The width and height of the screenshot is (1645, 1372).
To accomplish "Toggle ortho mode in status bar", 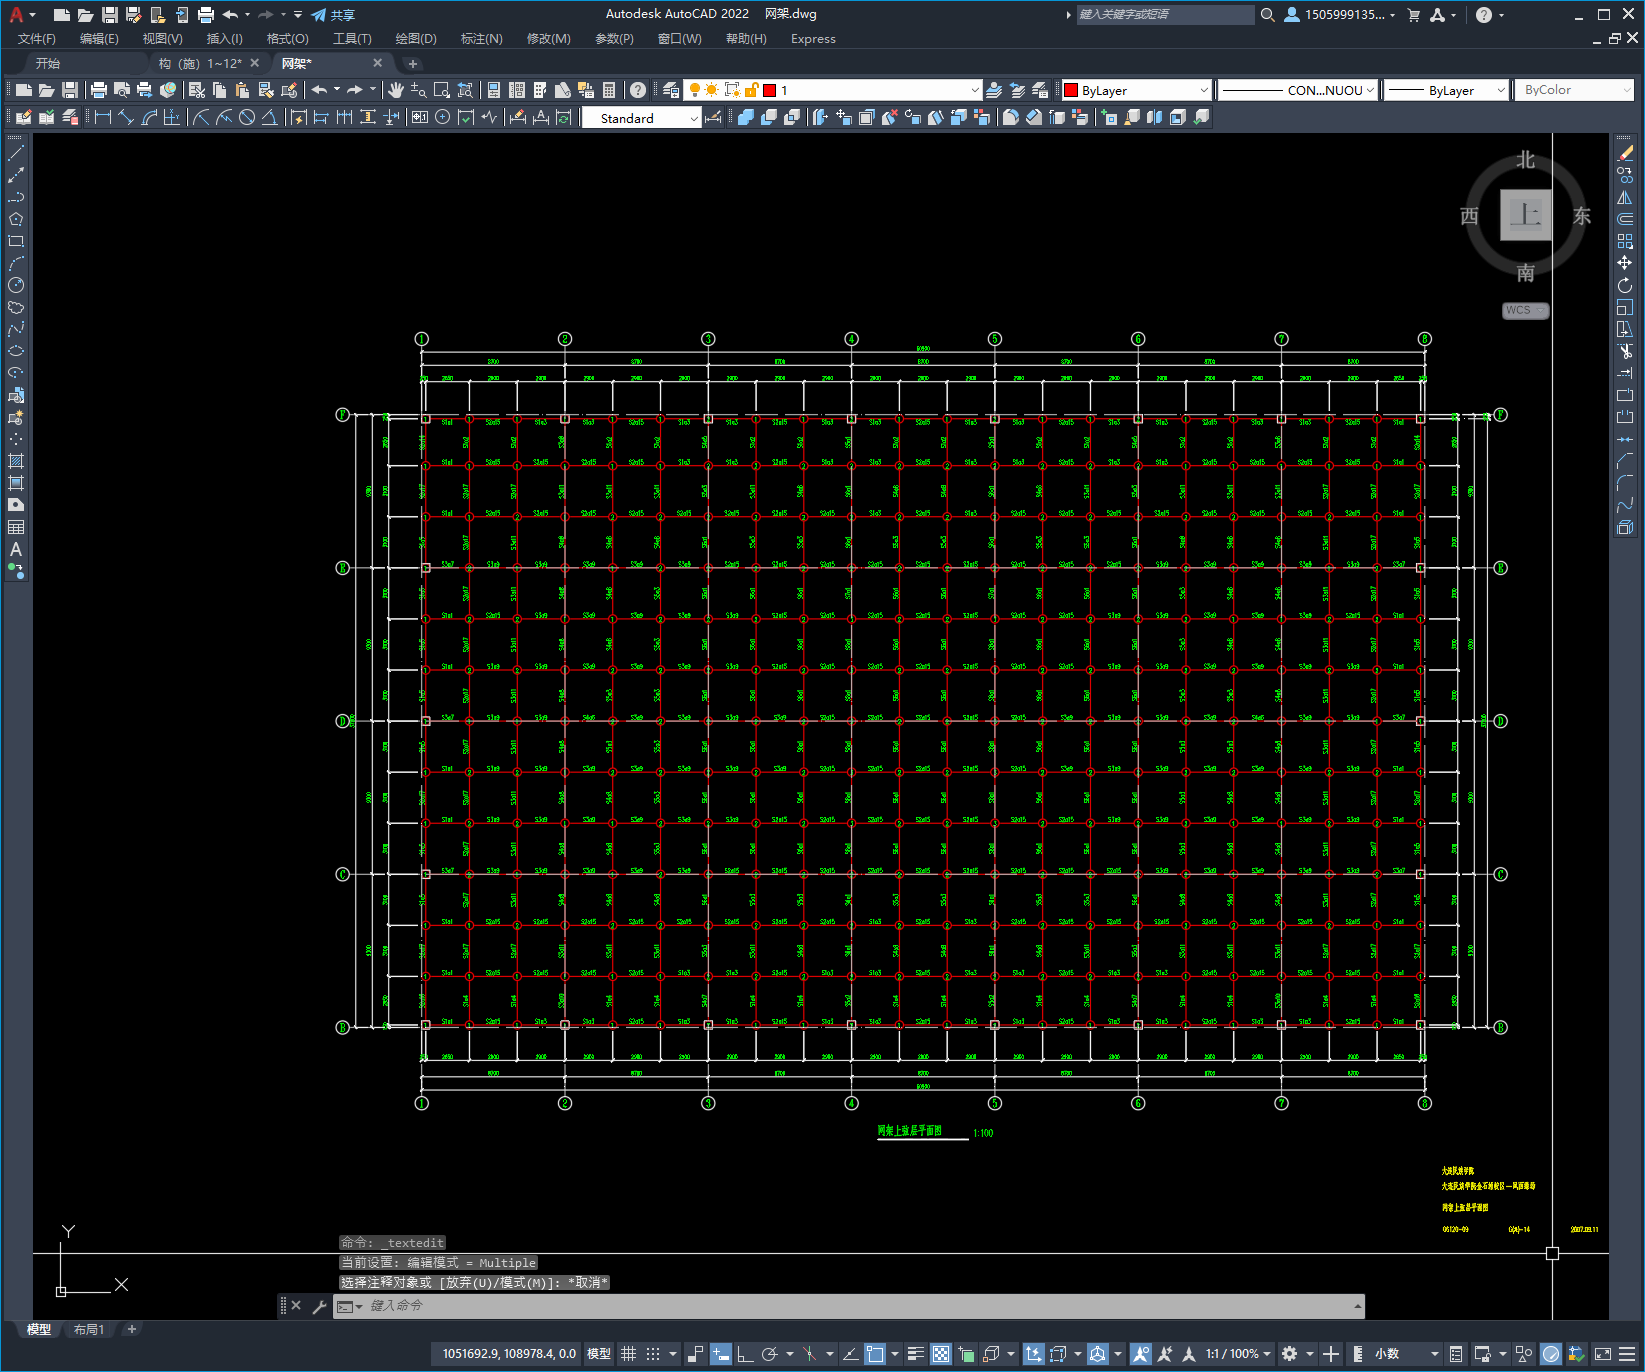I will [x=745, y=1354].
